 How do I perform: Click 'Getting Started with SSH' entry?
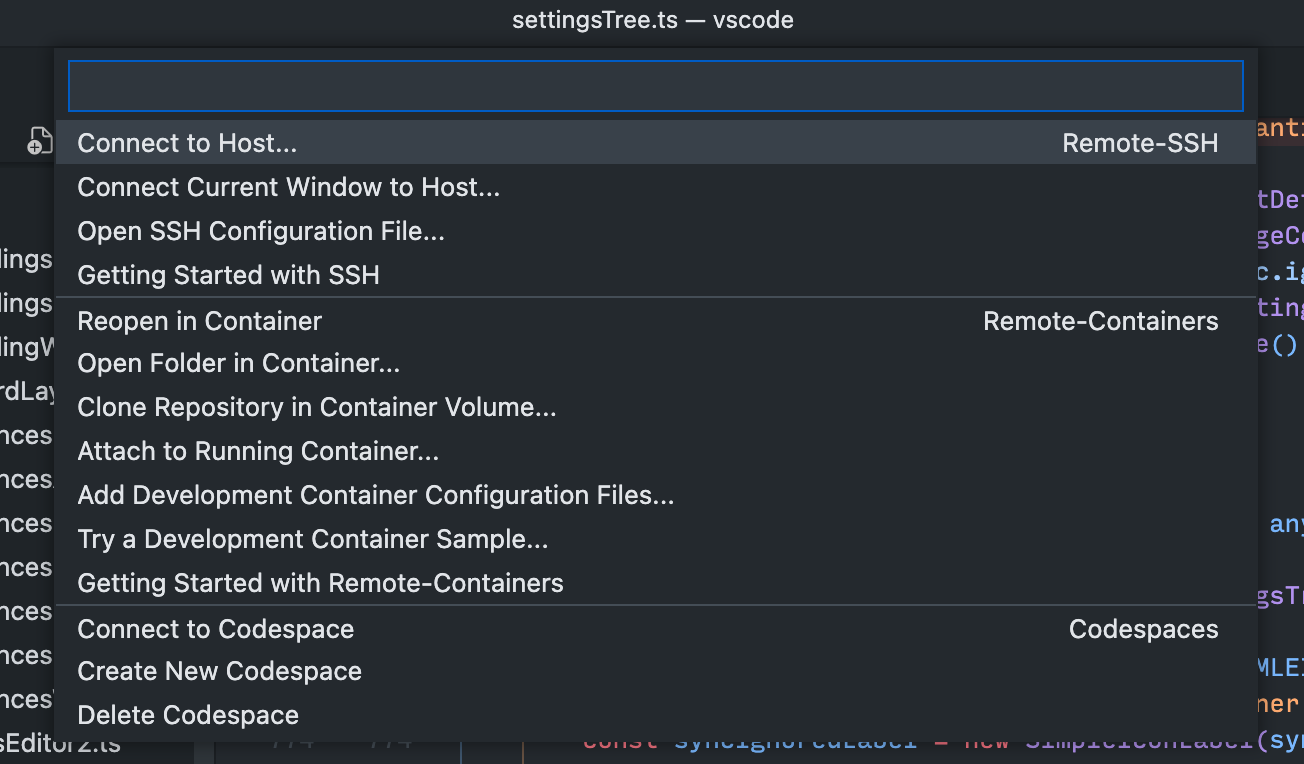[x=228, y=275]
